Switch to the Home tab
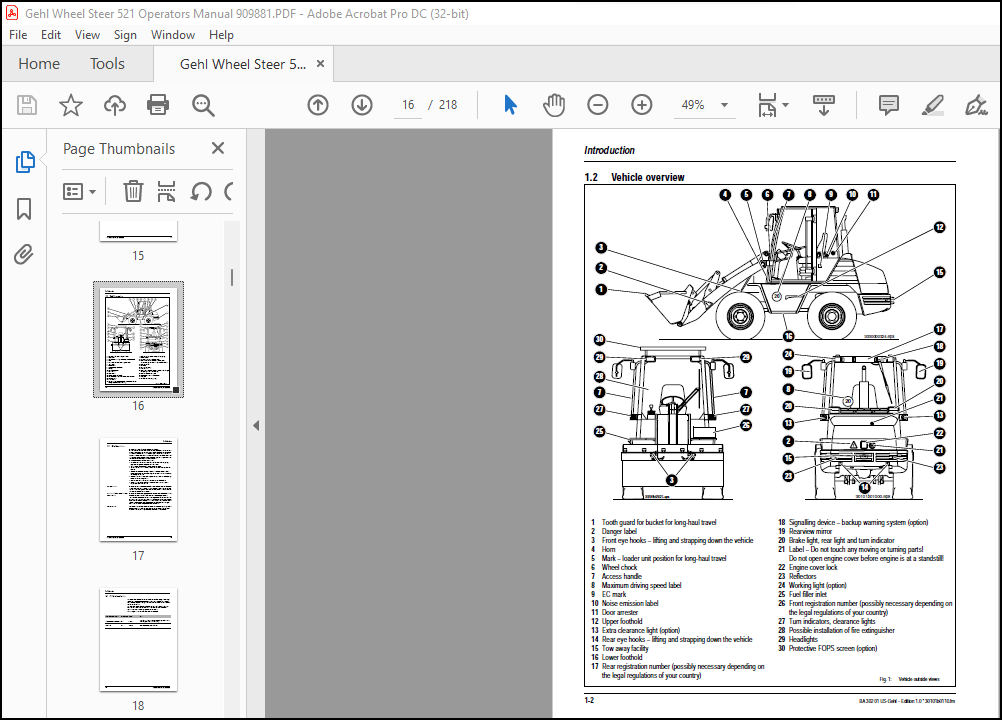Image resolution: width=1002 pixels, height=720 pixels. (39, 64)
